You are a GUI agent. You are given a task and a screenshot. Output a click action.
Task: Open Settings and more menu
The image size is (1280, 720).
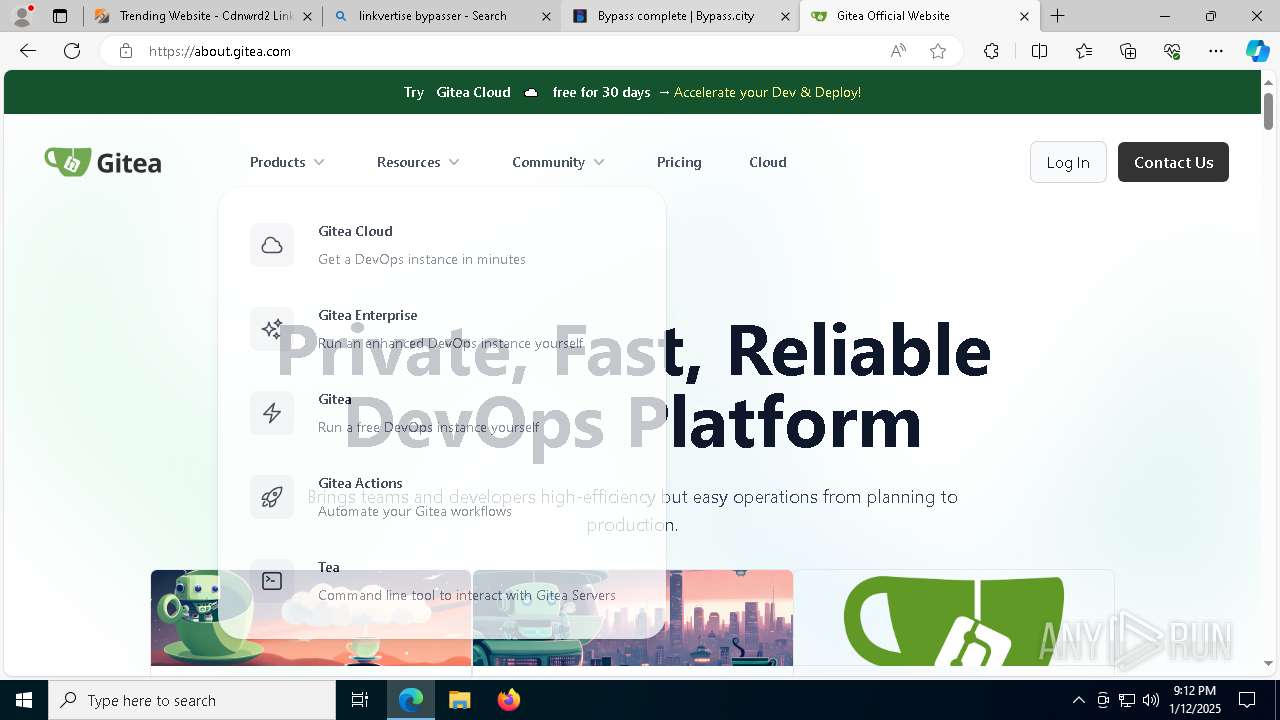pos(1216,51)
